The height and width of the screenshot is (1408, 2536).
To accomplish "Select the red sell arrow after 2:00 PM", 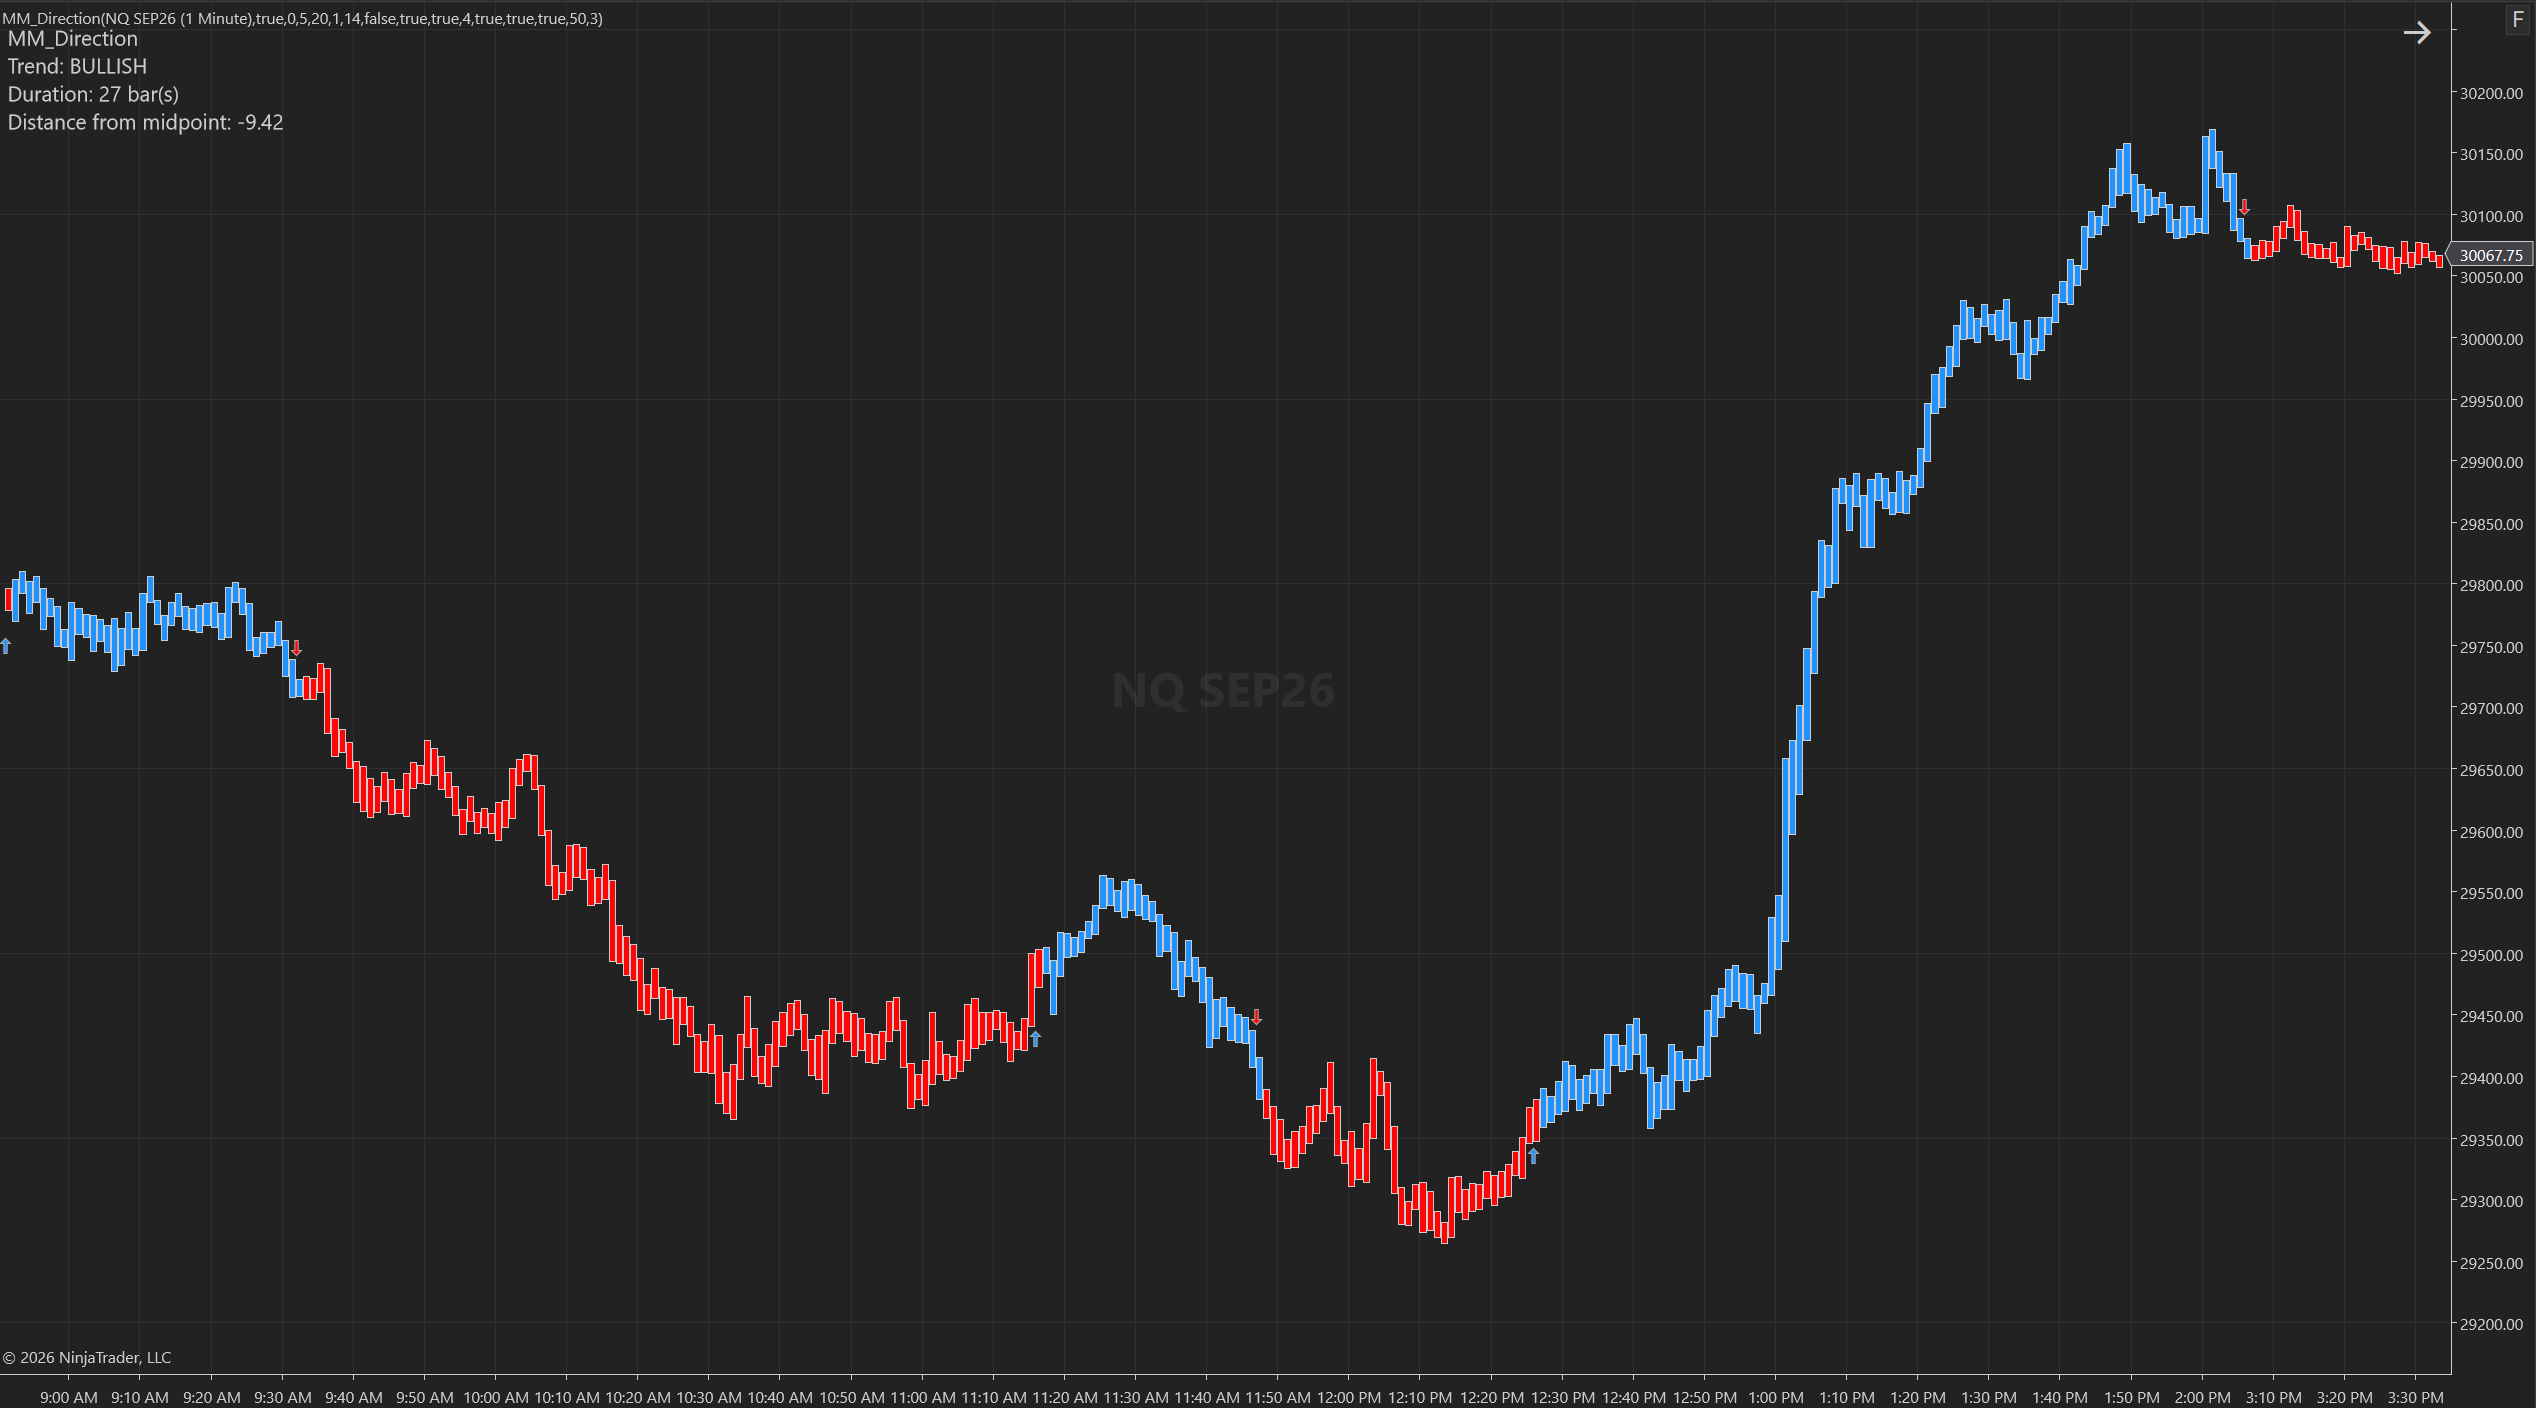I will click(x=2244, y=207).
